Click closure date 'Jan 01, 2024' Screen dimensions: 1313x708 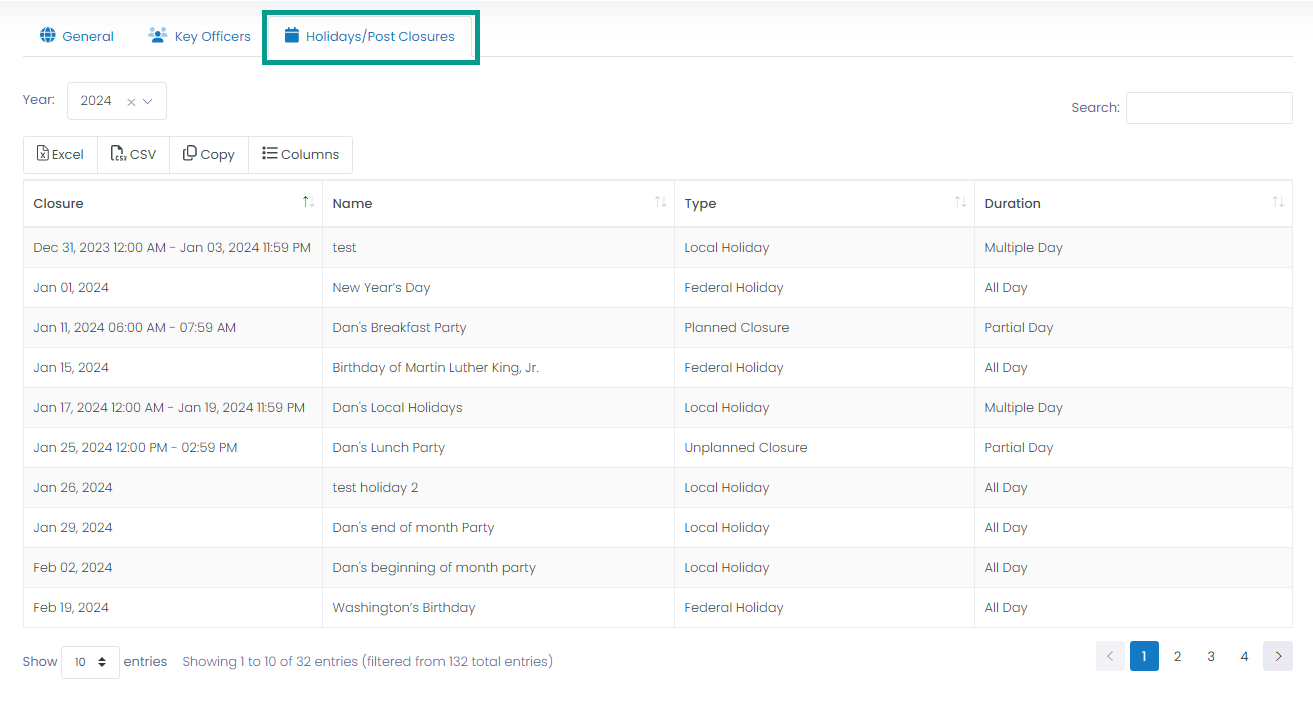click(71, 287)
